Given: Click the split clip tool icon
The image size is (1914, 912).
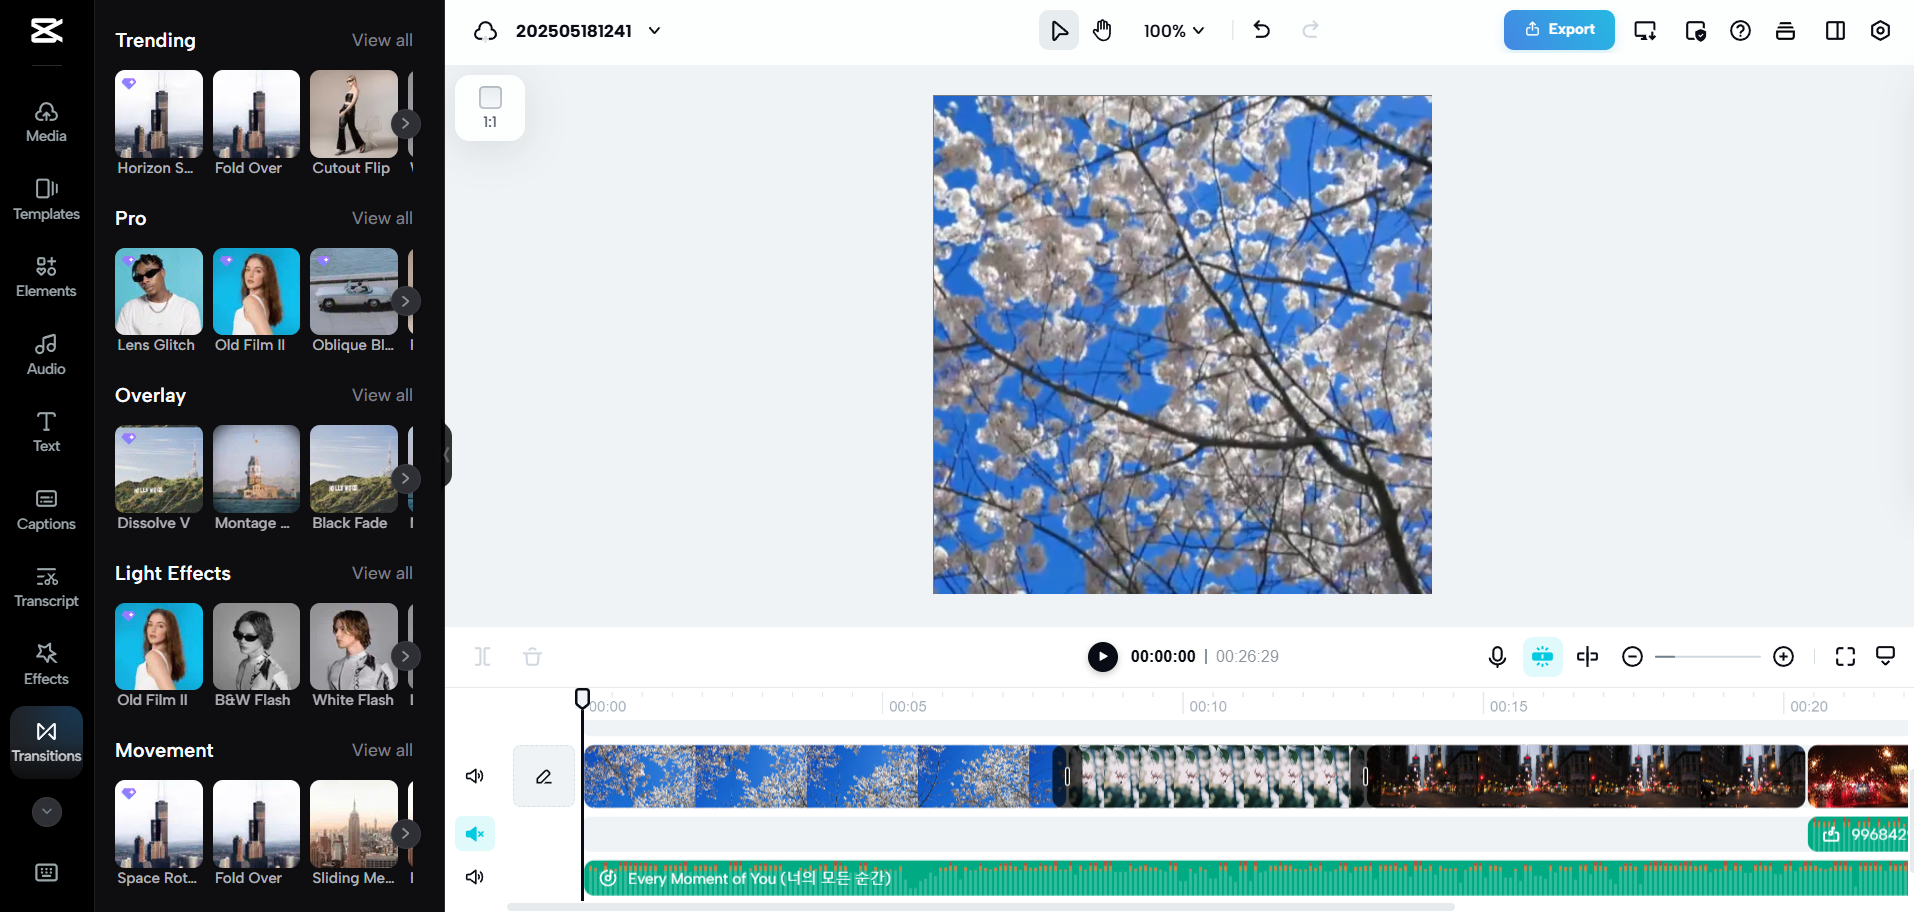Looking at the screenshot, I should (x=483, y=656).
